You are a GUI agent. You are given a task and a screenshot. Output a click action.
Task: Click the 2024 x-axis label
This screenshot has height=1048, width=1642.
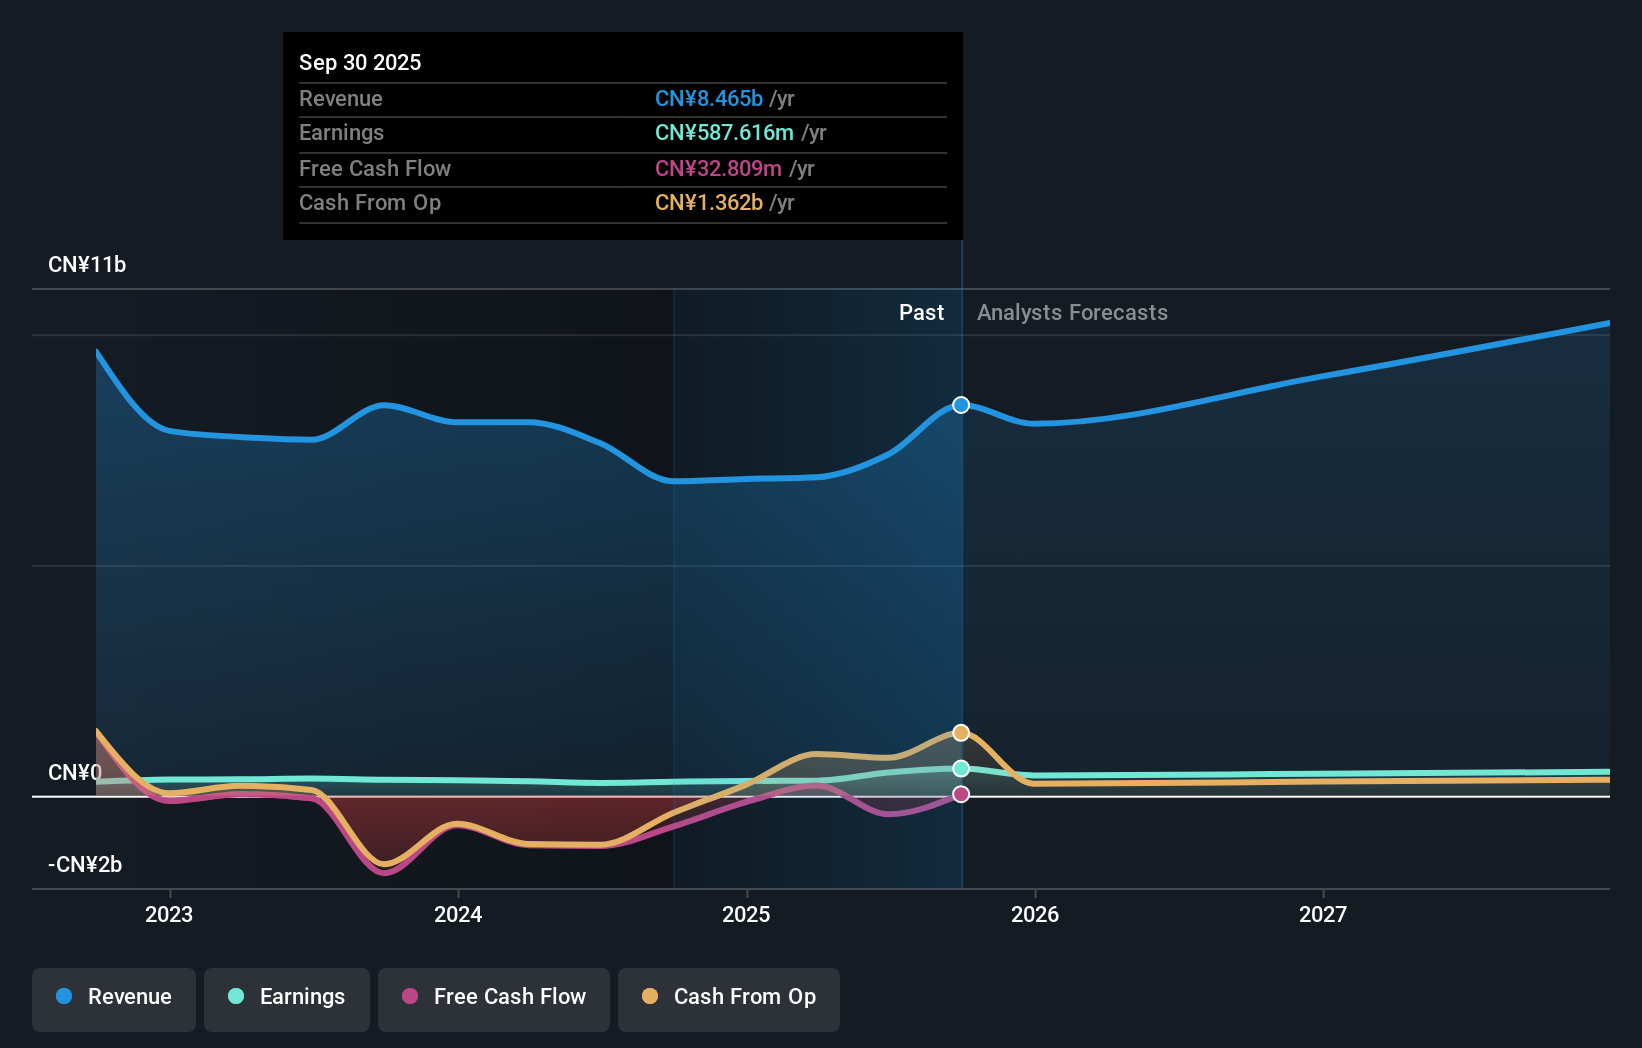pos(458,914)
